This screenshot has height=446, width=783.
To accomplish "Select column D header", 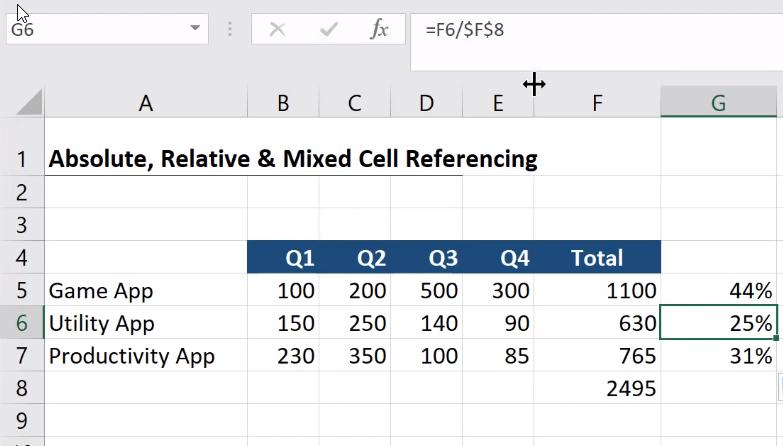I will tap(426, 102).
